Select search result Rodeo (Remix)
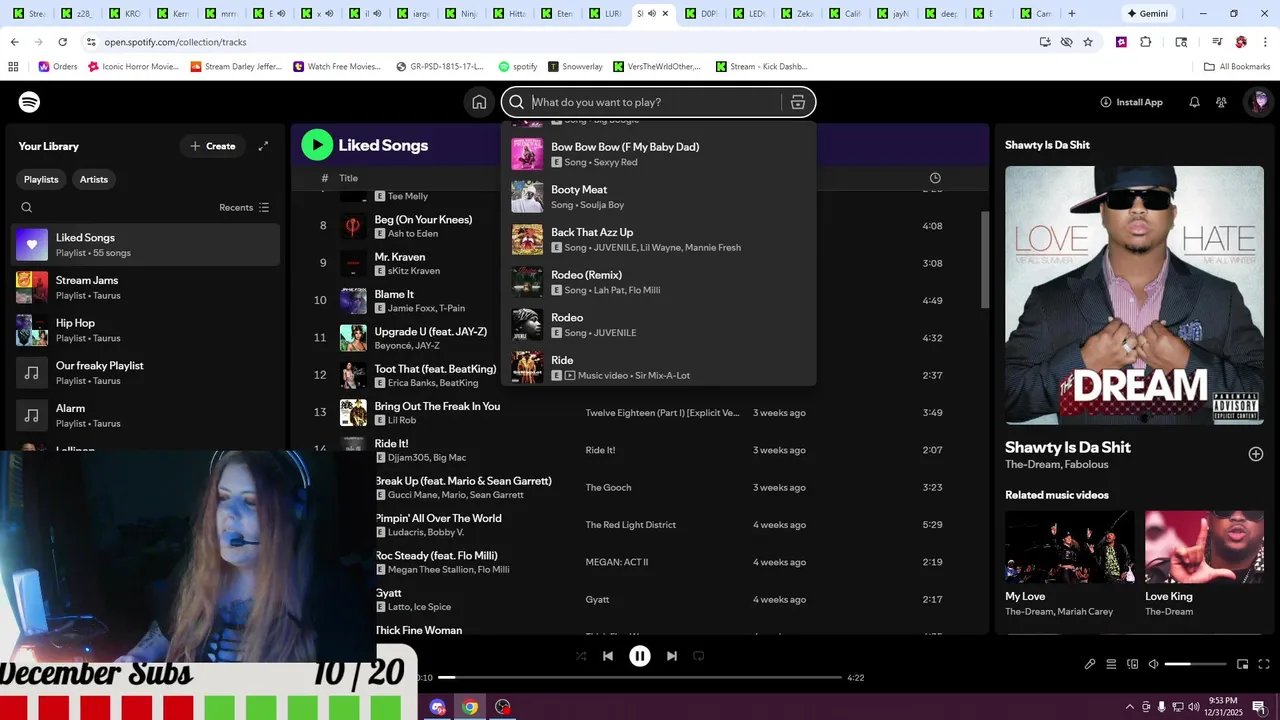 point(658,282)
